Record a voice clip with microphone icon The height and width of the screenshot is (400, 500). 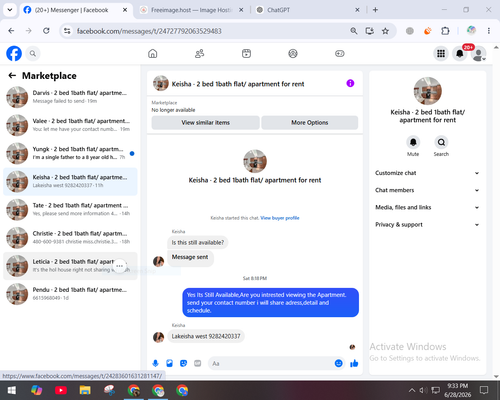(155, 363)
